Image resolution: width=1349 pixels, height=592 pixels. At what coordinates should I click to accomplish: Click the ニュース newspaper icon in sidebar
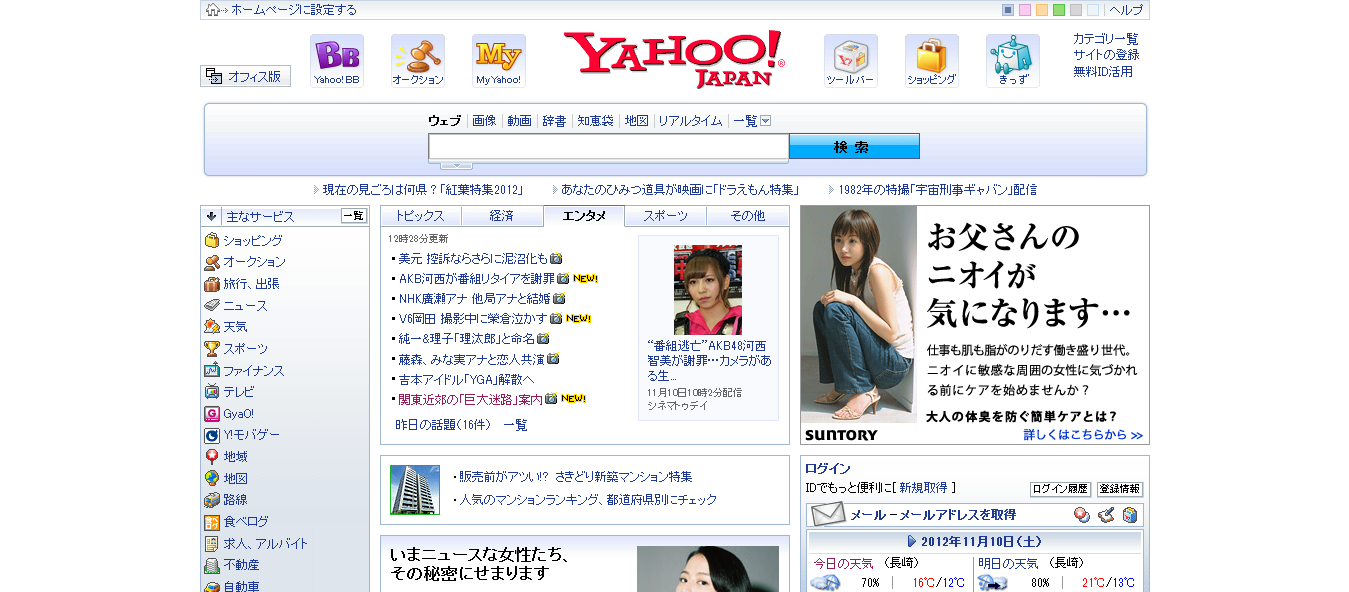click(x=212, y=305)
